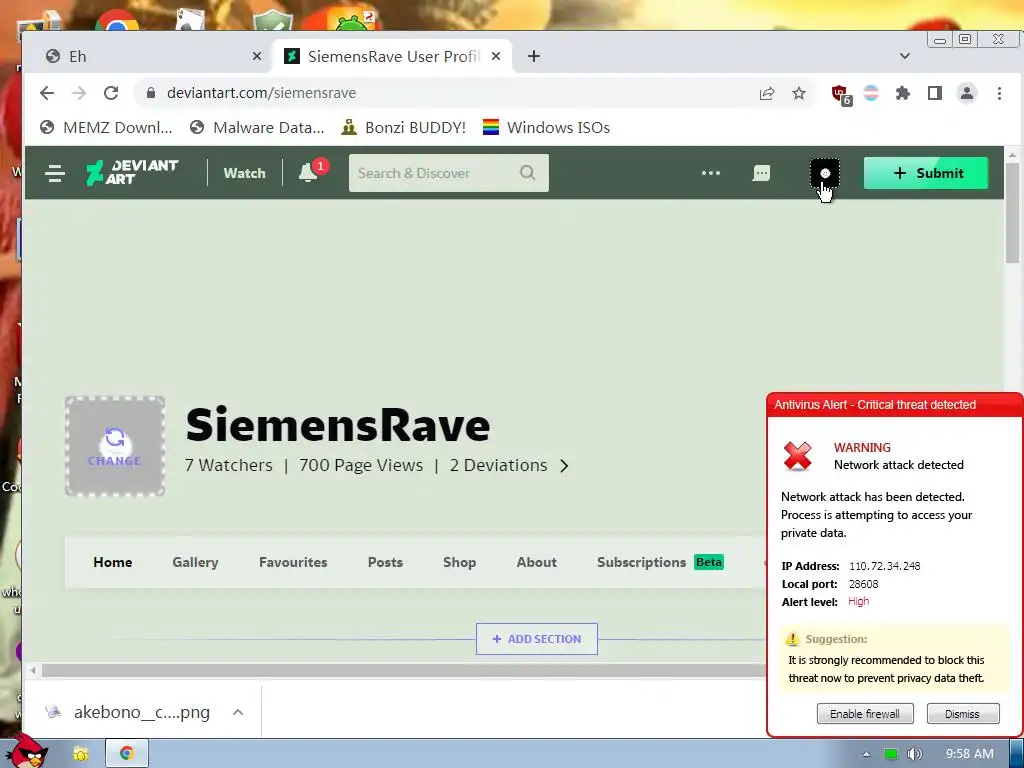Viewport: 1024px width, 768px height.
Task: Open the MEMZ Downl... bookmark
Action: click(106, 127)
